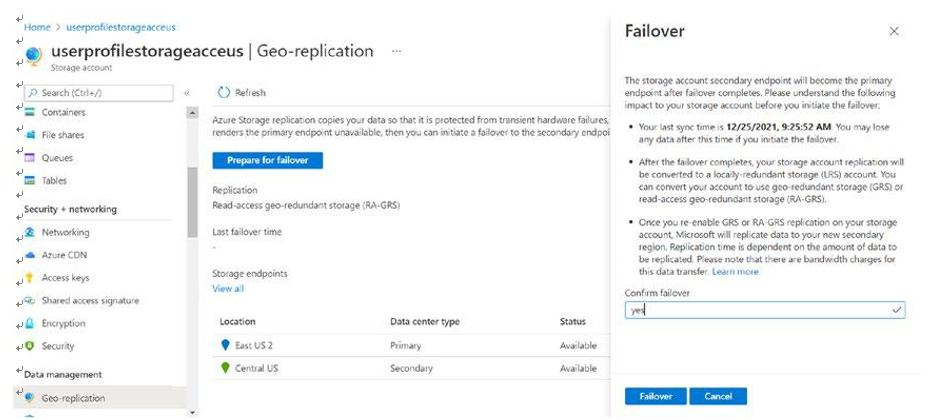
Task: Open Shared access signature page
Action: 90,300
